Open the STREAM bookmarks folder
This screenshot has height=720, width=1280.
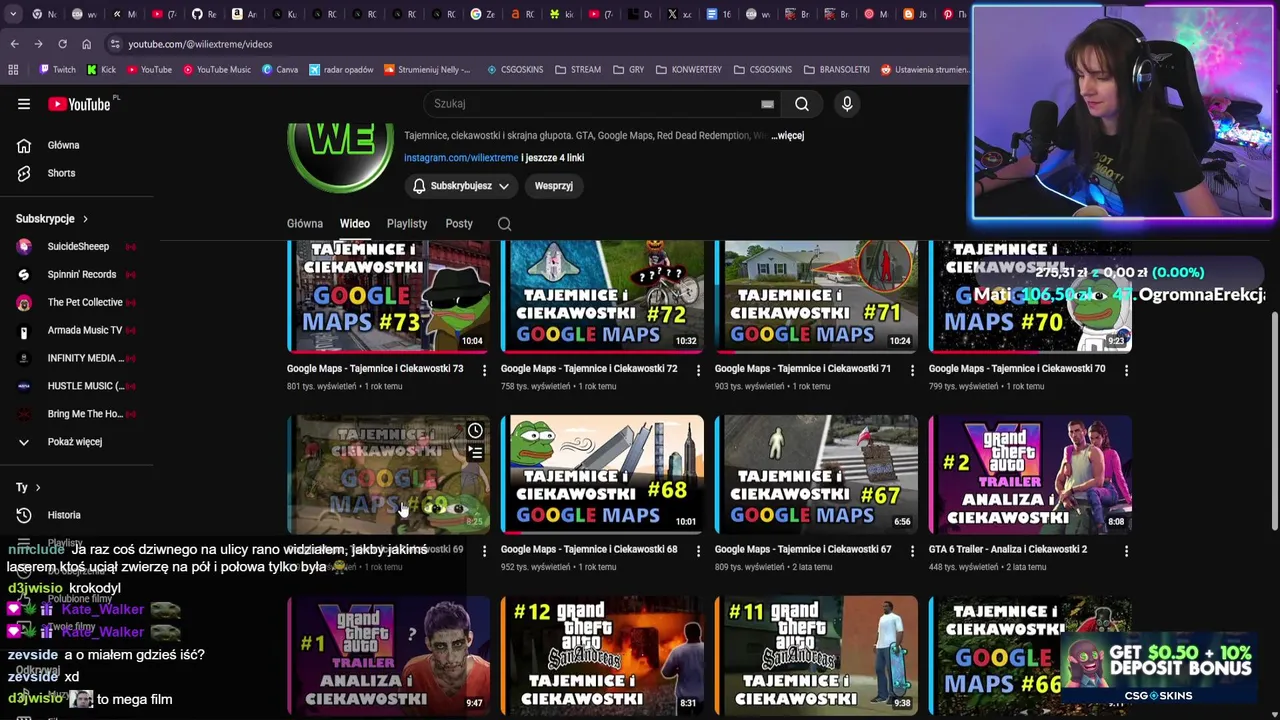(578, 70)
